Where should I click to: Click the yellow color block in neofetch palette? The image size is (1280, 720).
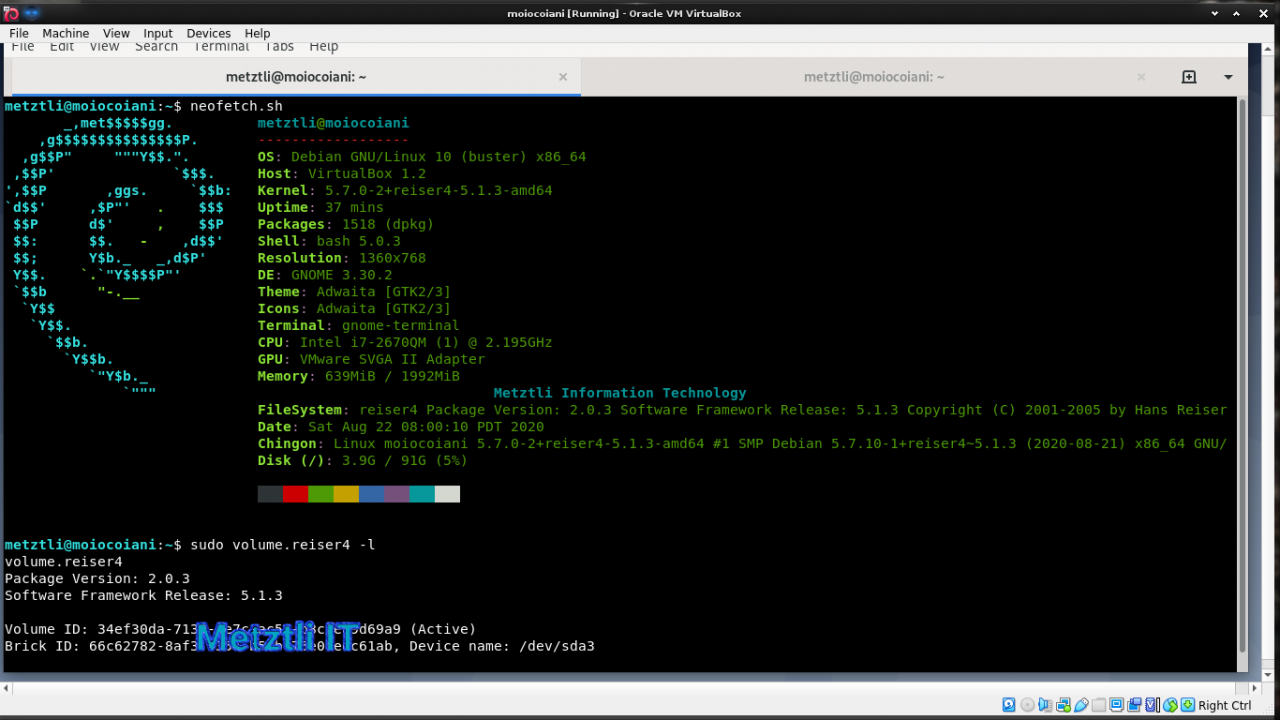click(346, 494)
